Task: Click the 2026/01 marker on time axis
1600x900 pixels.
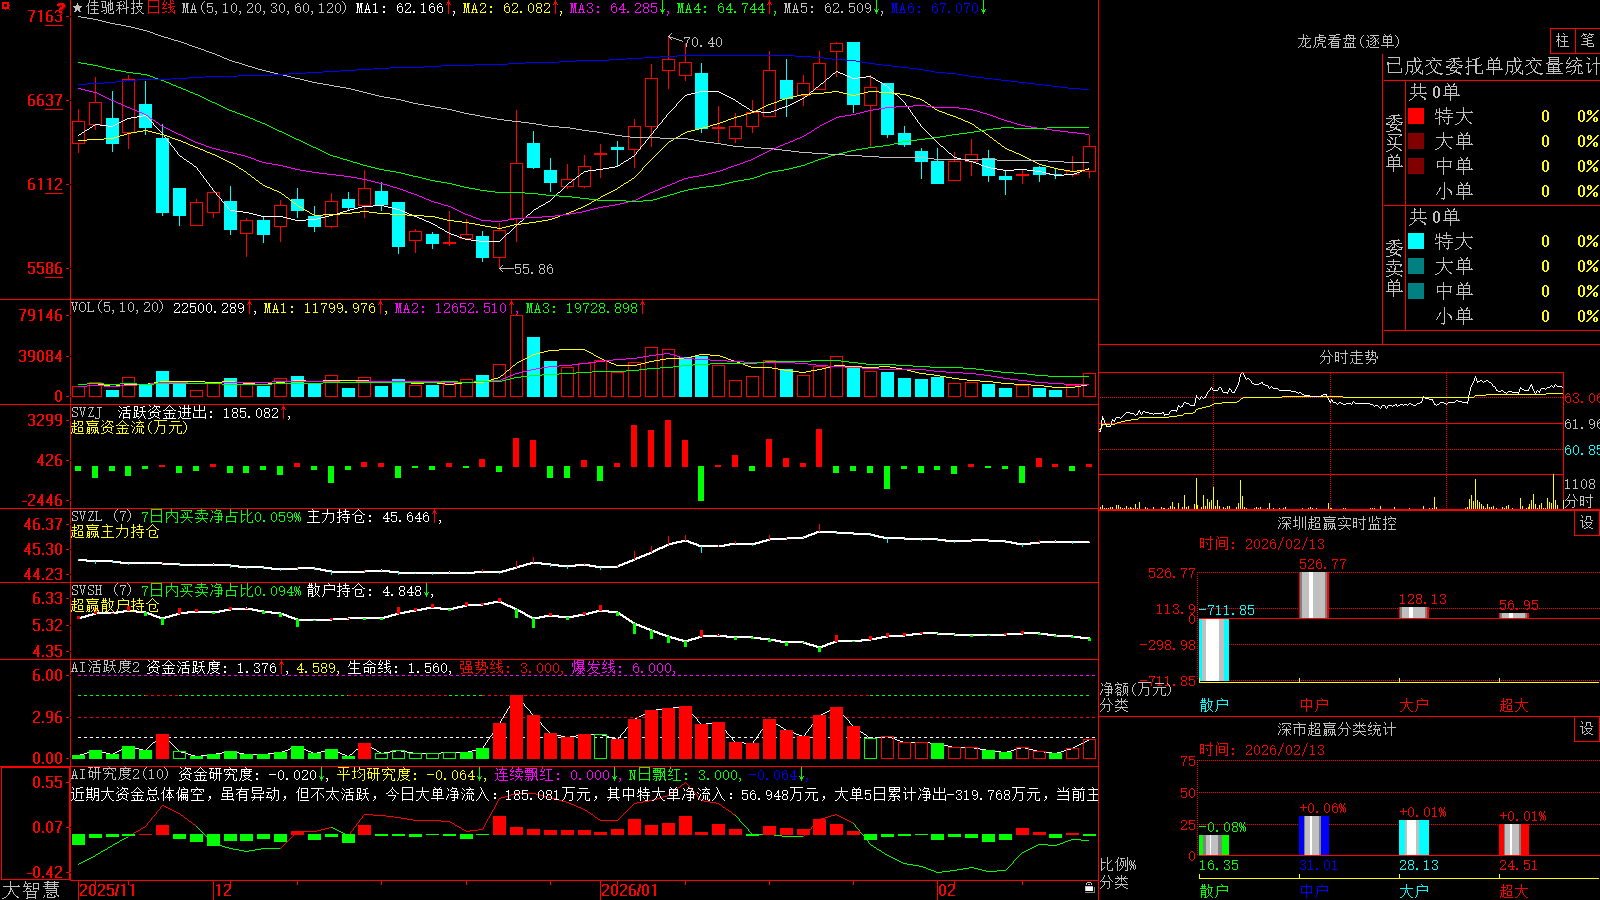Action: click(x=630, y=890)
